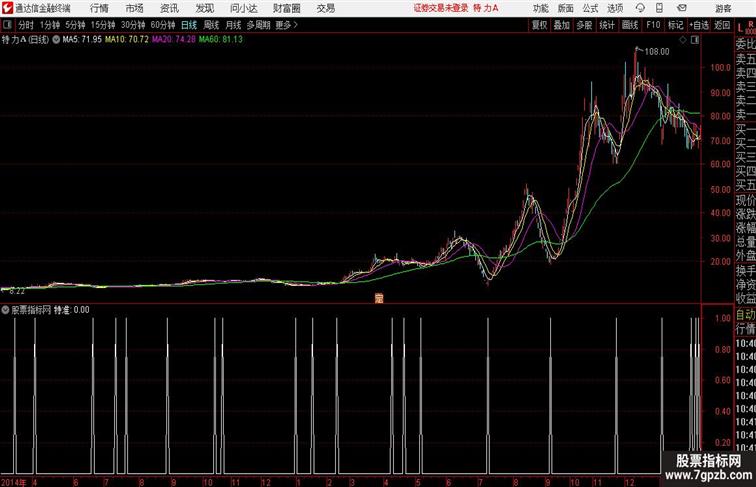Click the 游客 guest account label

click(723, 8)
